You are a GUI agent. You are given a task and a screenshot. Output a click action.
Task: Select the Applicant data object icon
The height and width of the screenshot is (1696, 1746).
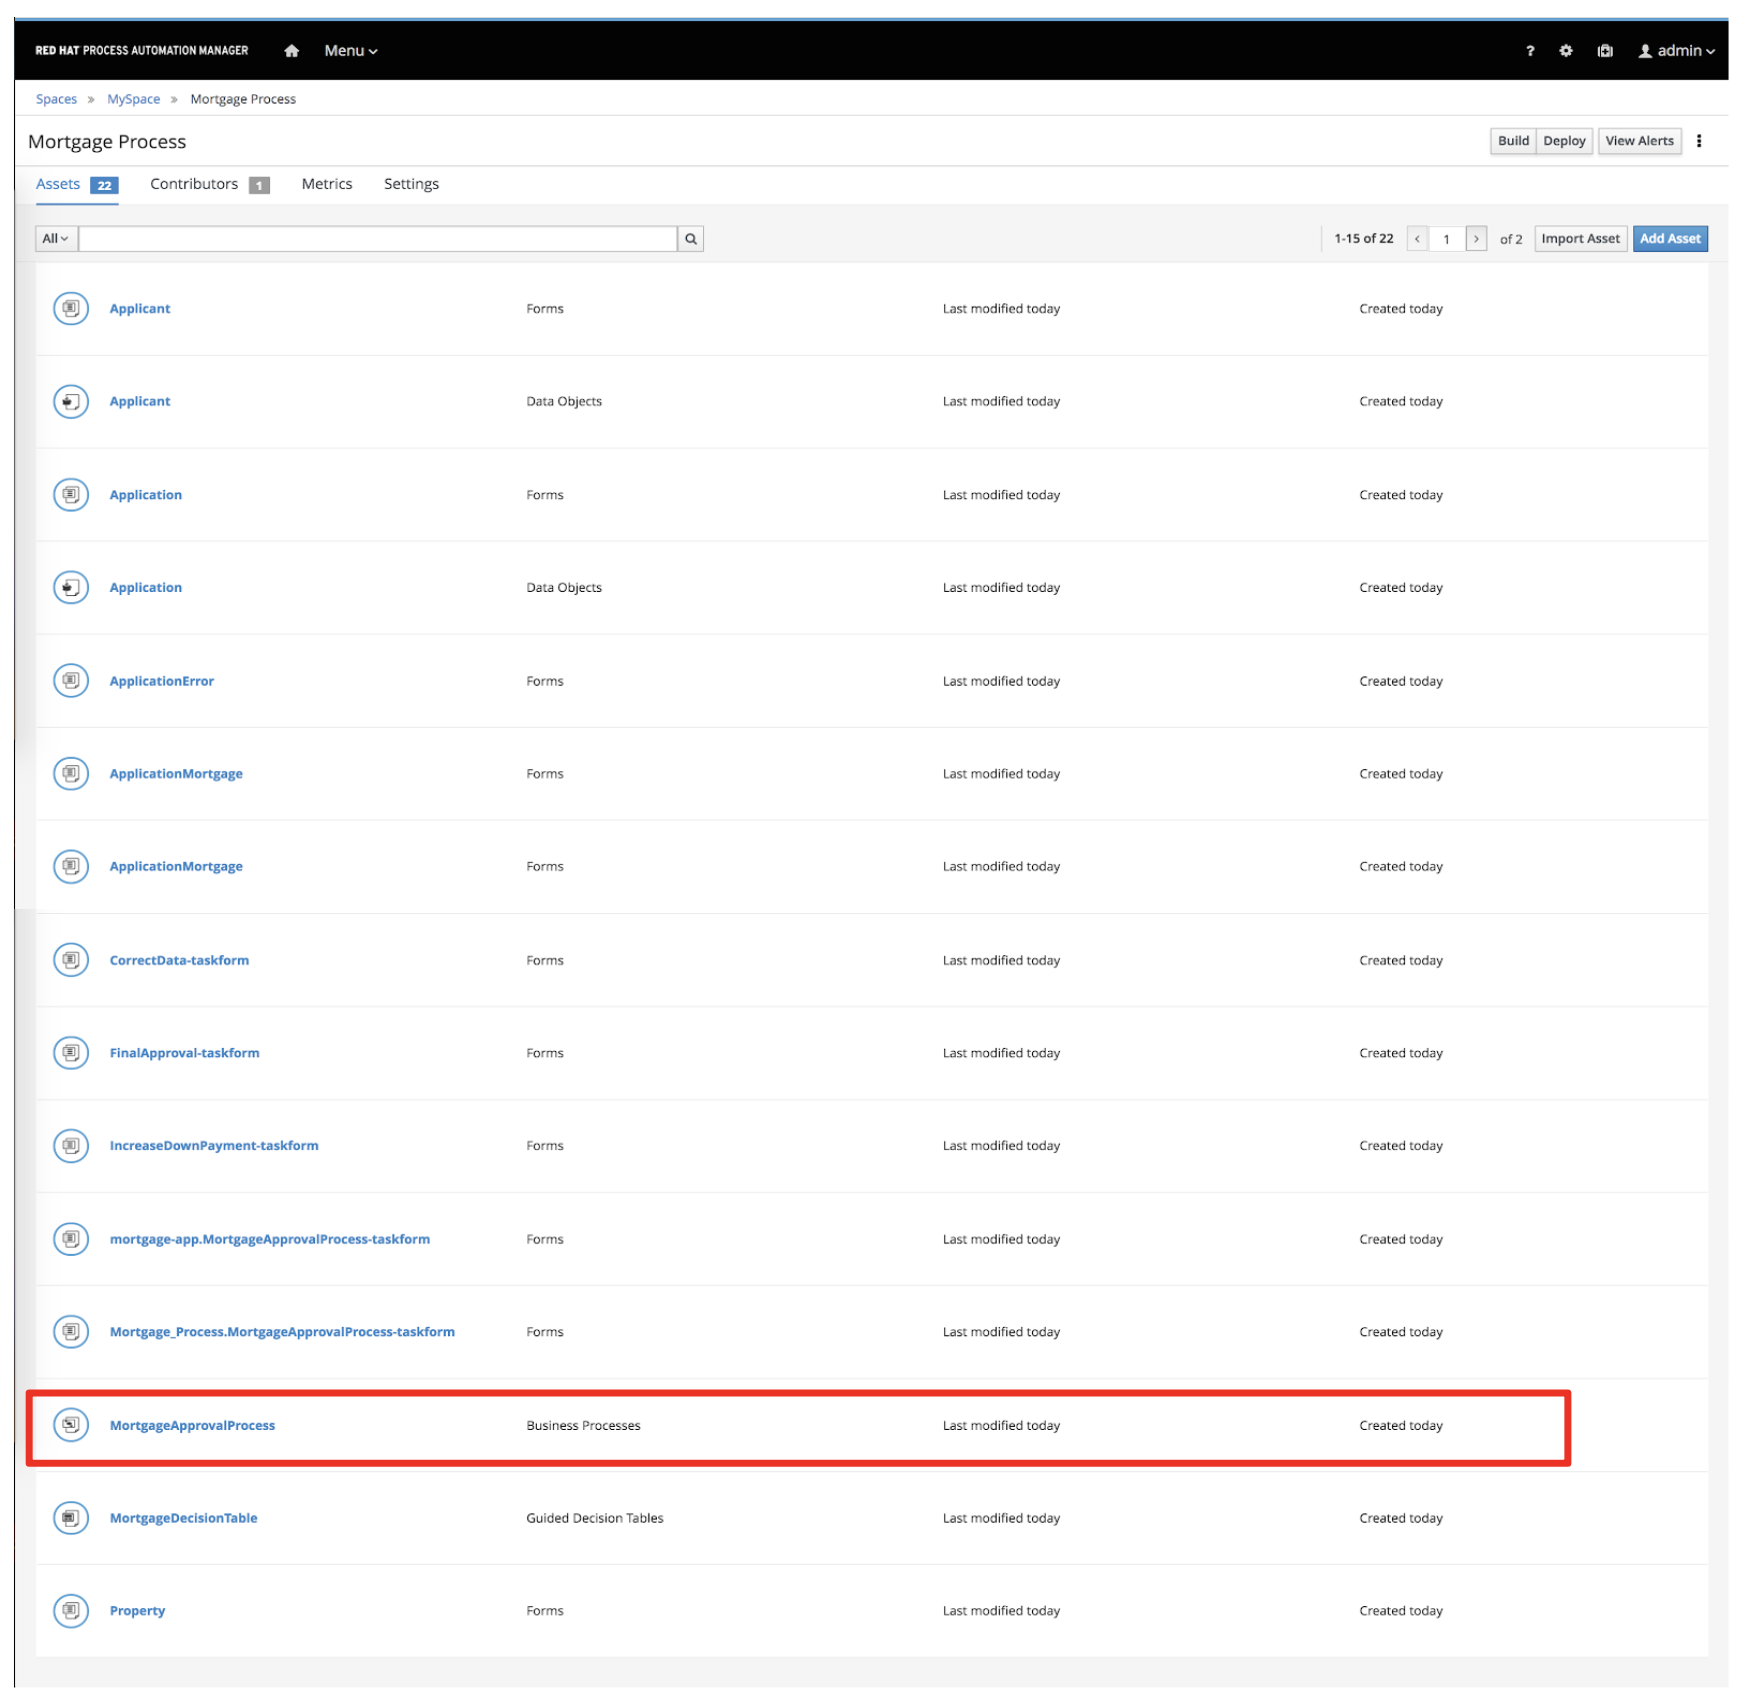pyautogui.click(x=71, y=400)
